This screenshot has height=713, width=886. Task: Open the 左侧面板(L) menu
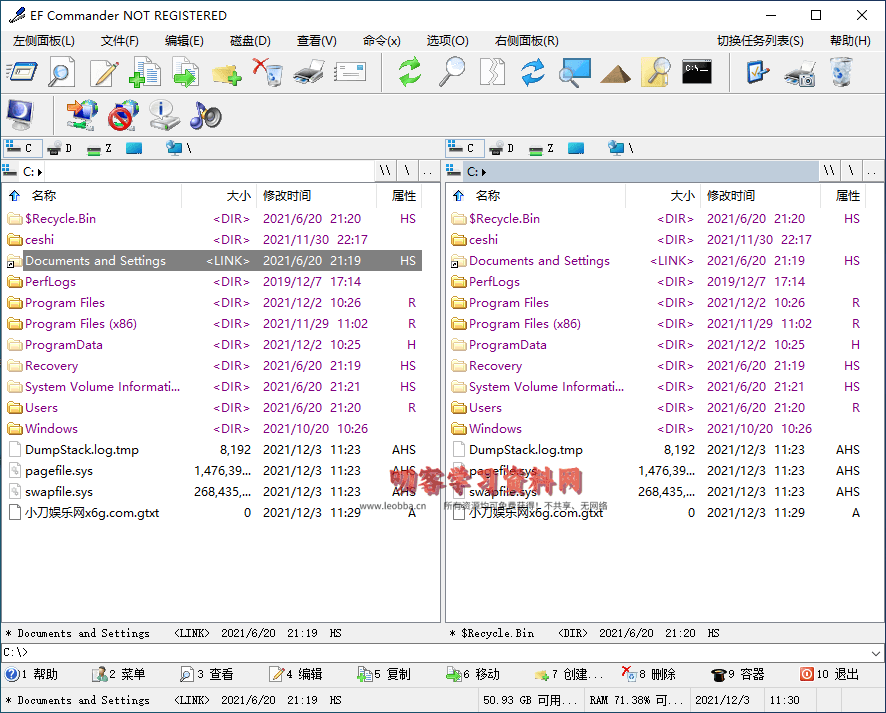[44, 41]
